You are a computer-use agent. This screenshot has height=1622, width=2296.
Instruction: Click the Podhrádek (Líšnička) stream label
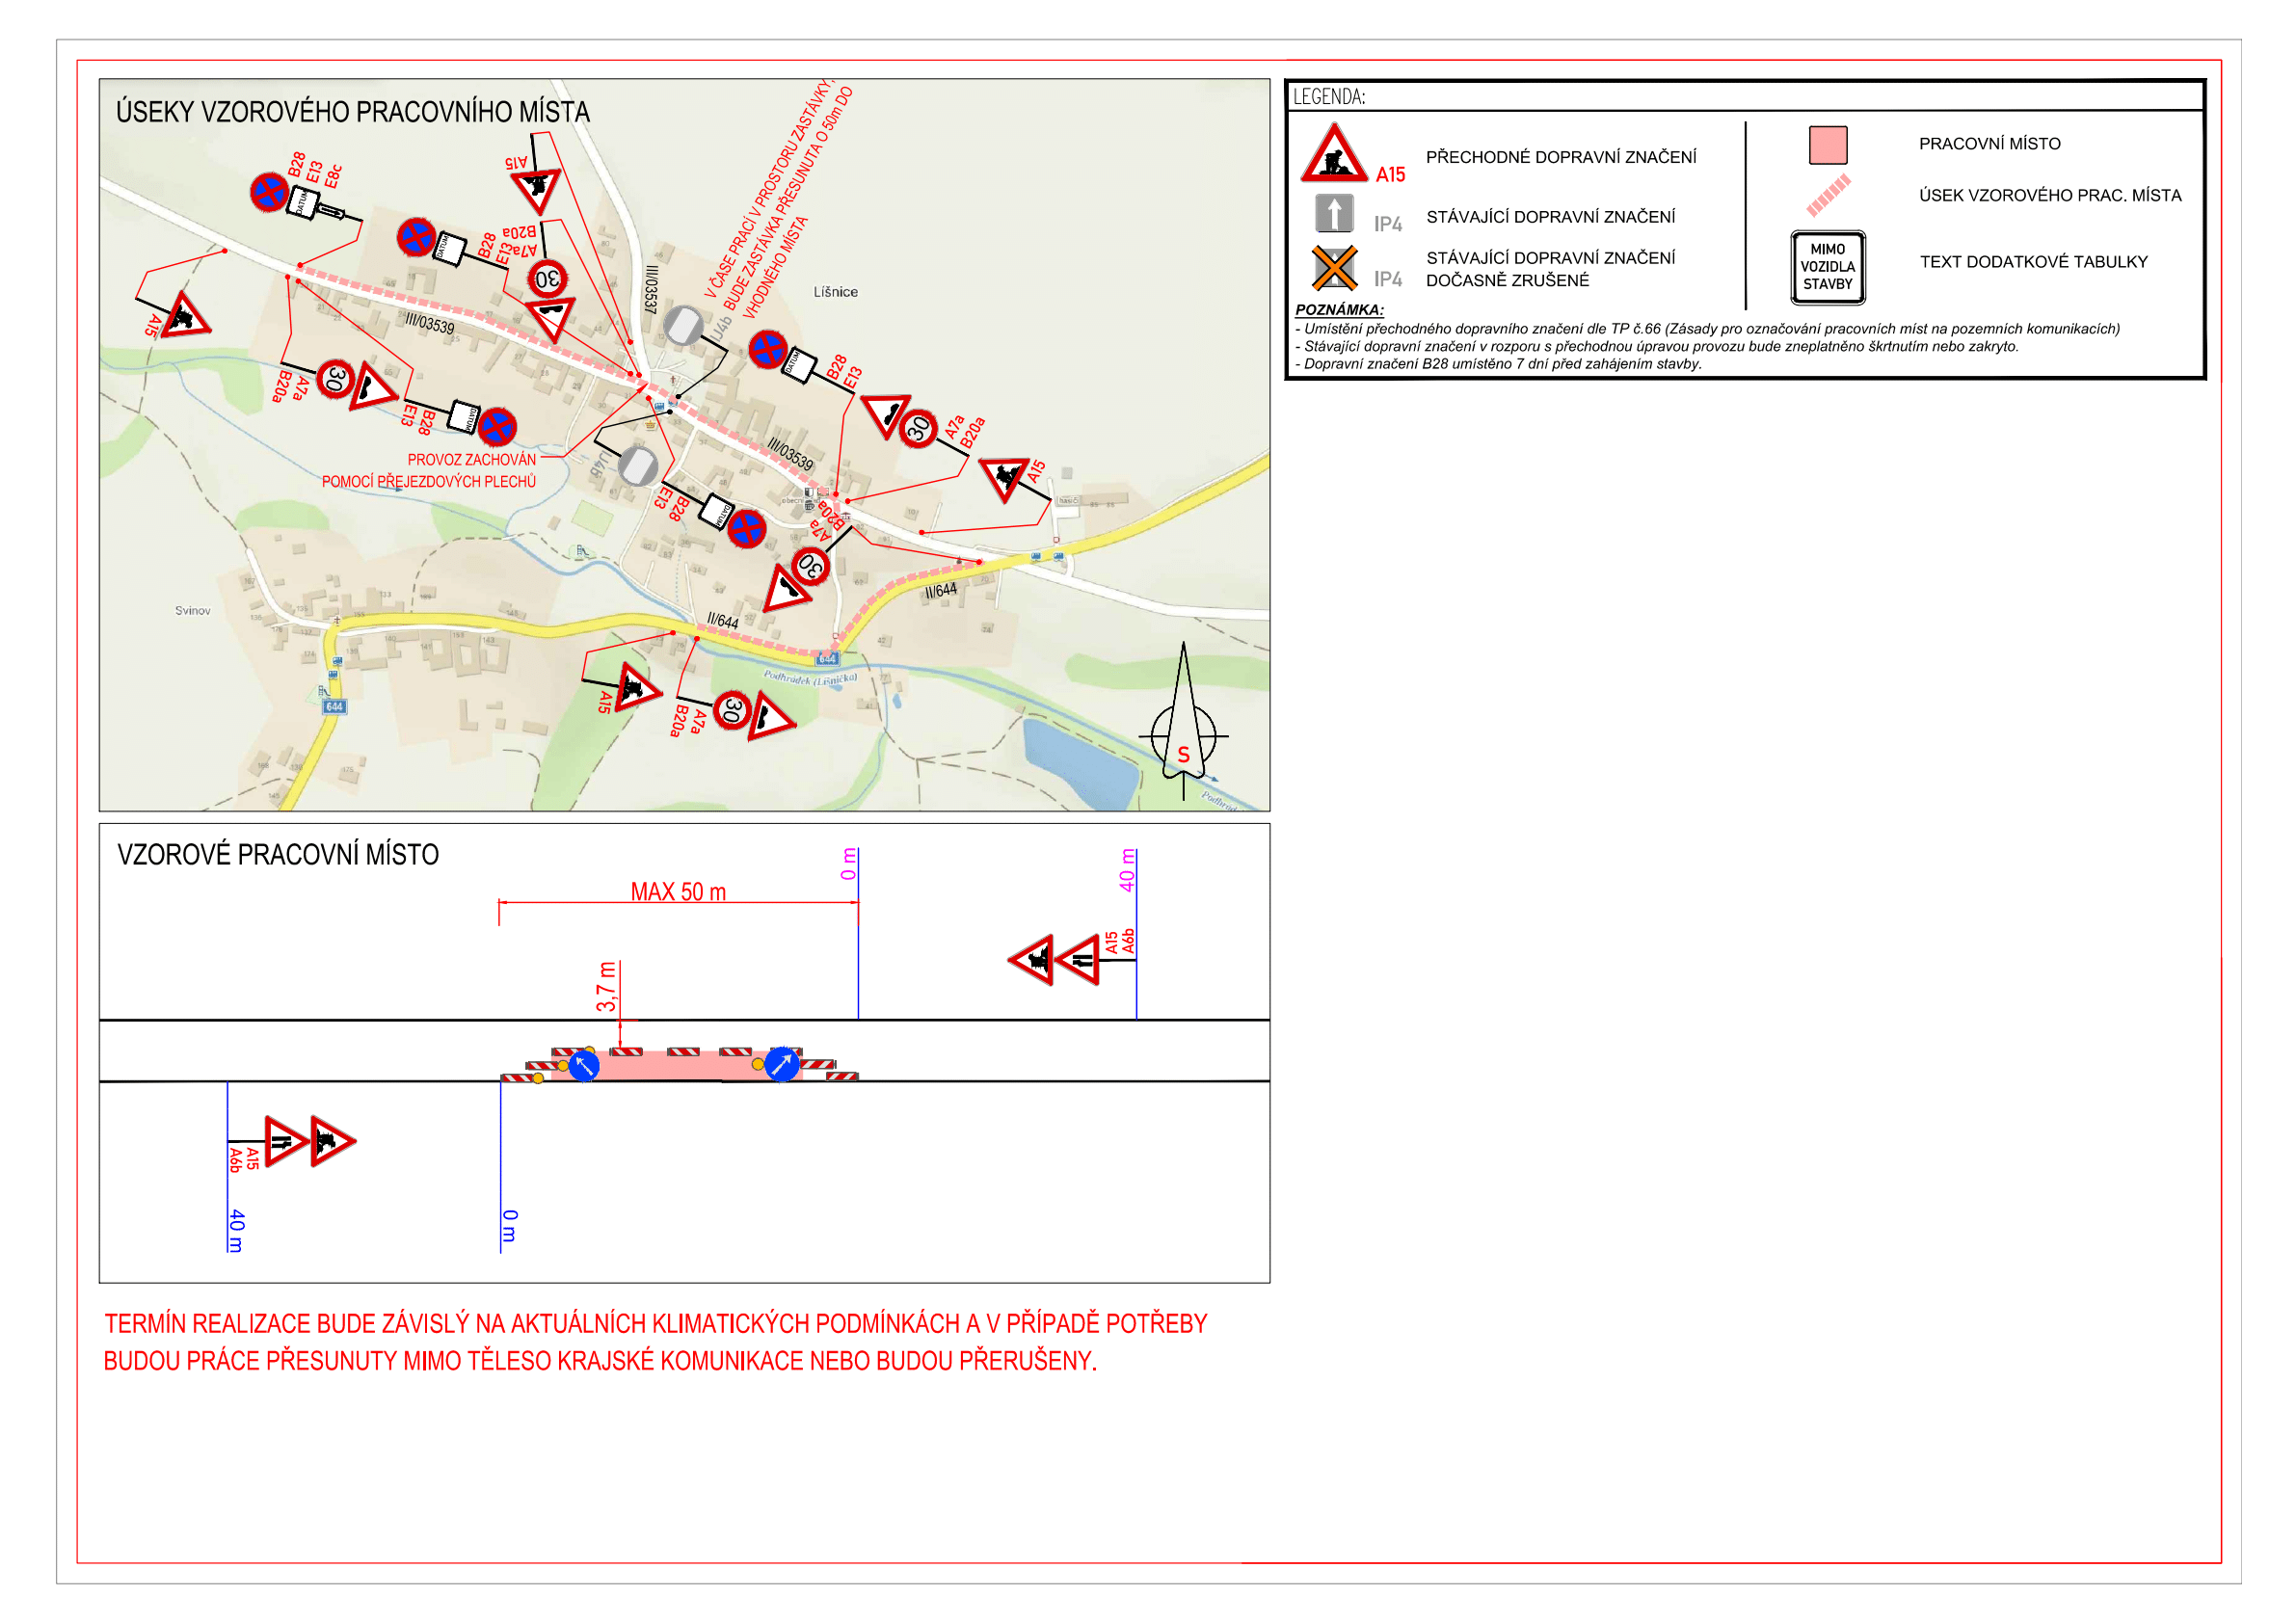[x=810, y=677]
